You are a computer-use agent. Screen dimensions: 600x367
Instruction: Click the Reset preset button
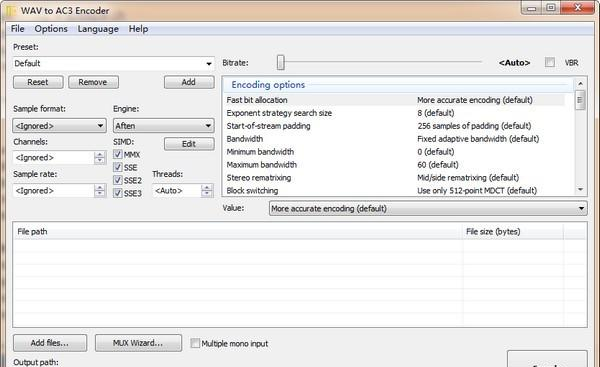pos(38,82)
